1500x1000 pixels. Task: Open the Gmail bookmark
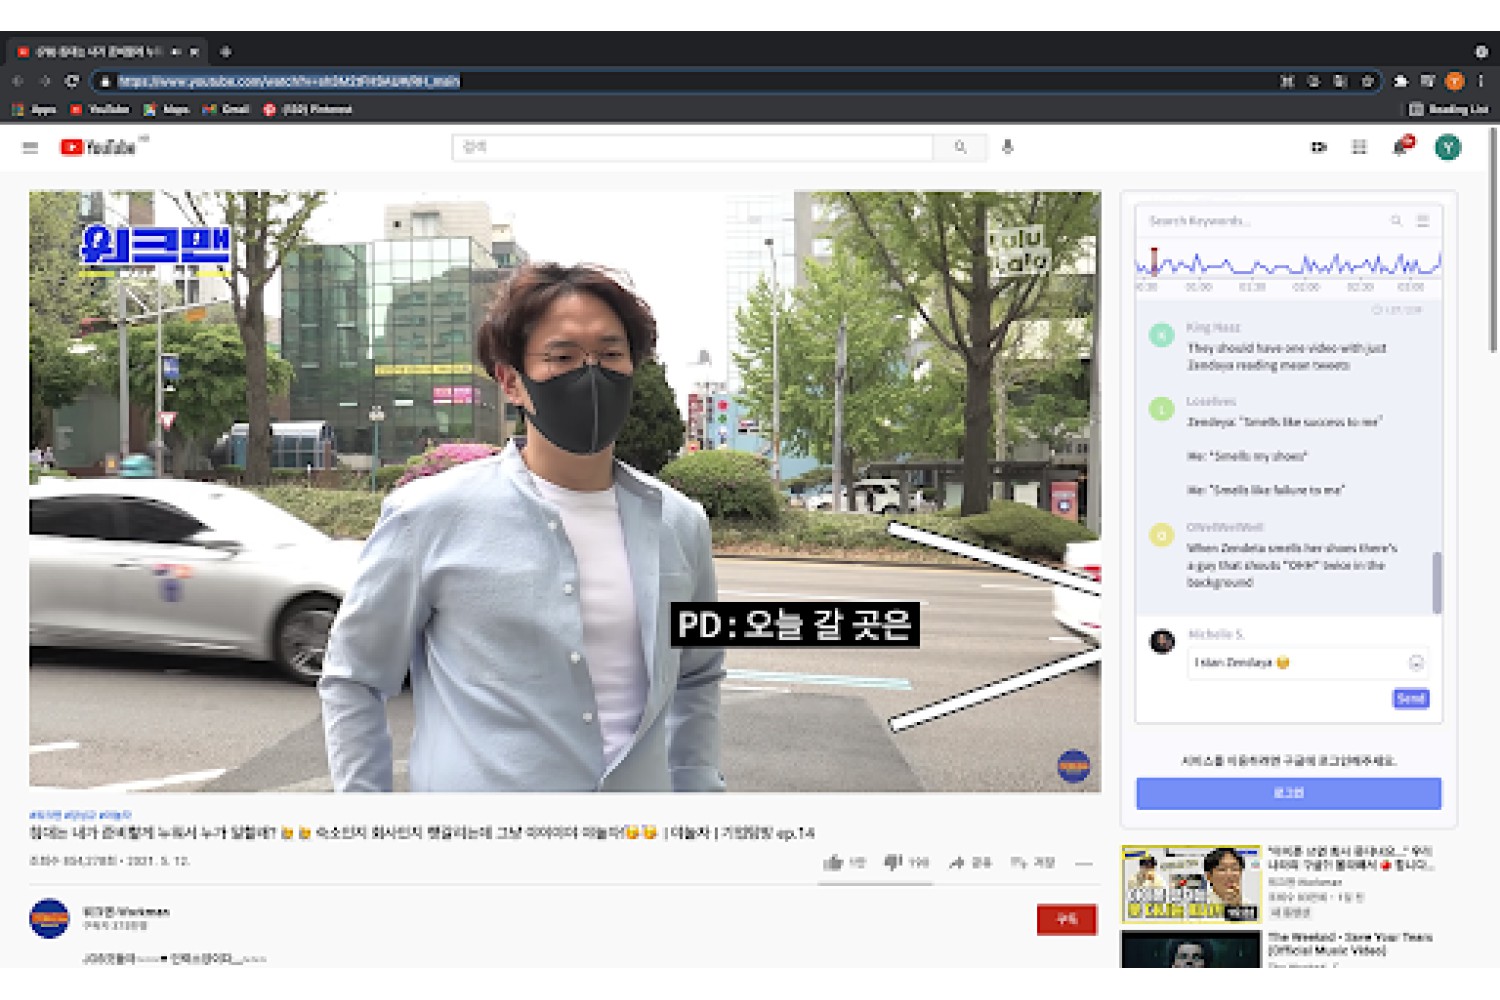pos(226,109)
